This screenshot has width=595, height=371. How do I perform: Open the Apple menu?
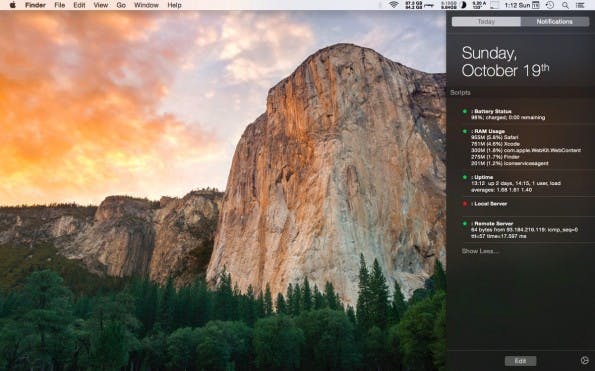click(x=13, y=5)
